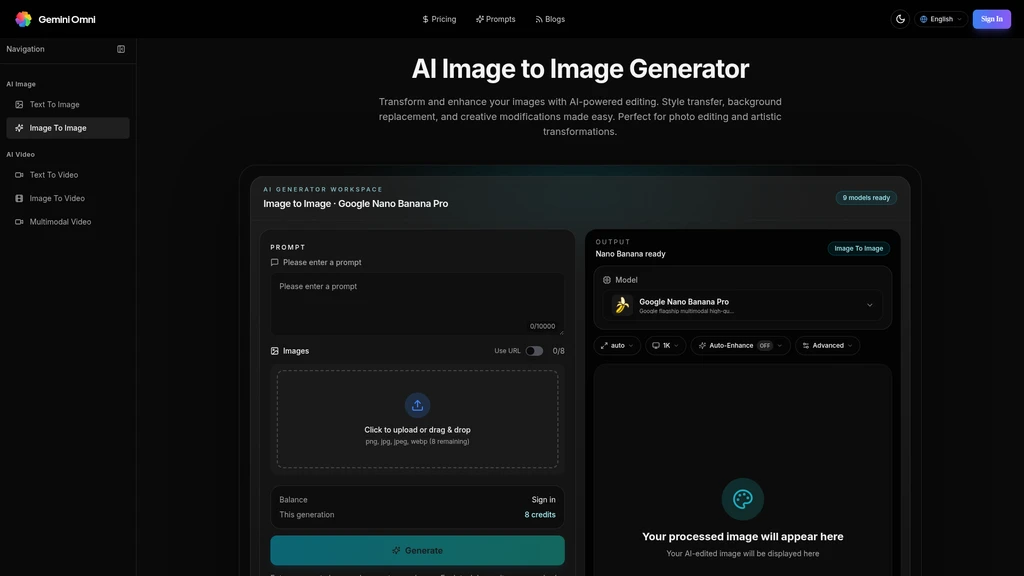Click the palette icon in output area
This screenshot has height=576, width=1024.
[x=743, y=500]
